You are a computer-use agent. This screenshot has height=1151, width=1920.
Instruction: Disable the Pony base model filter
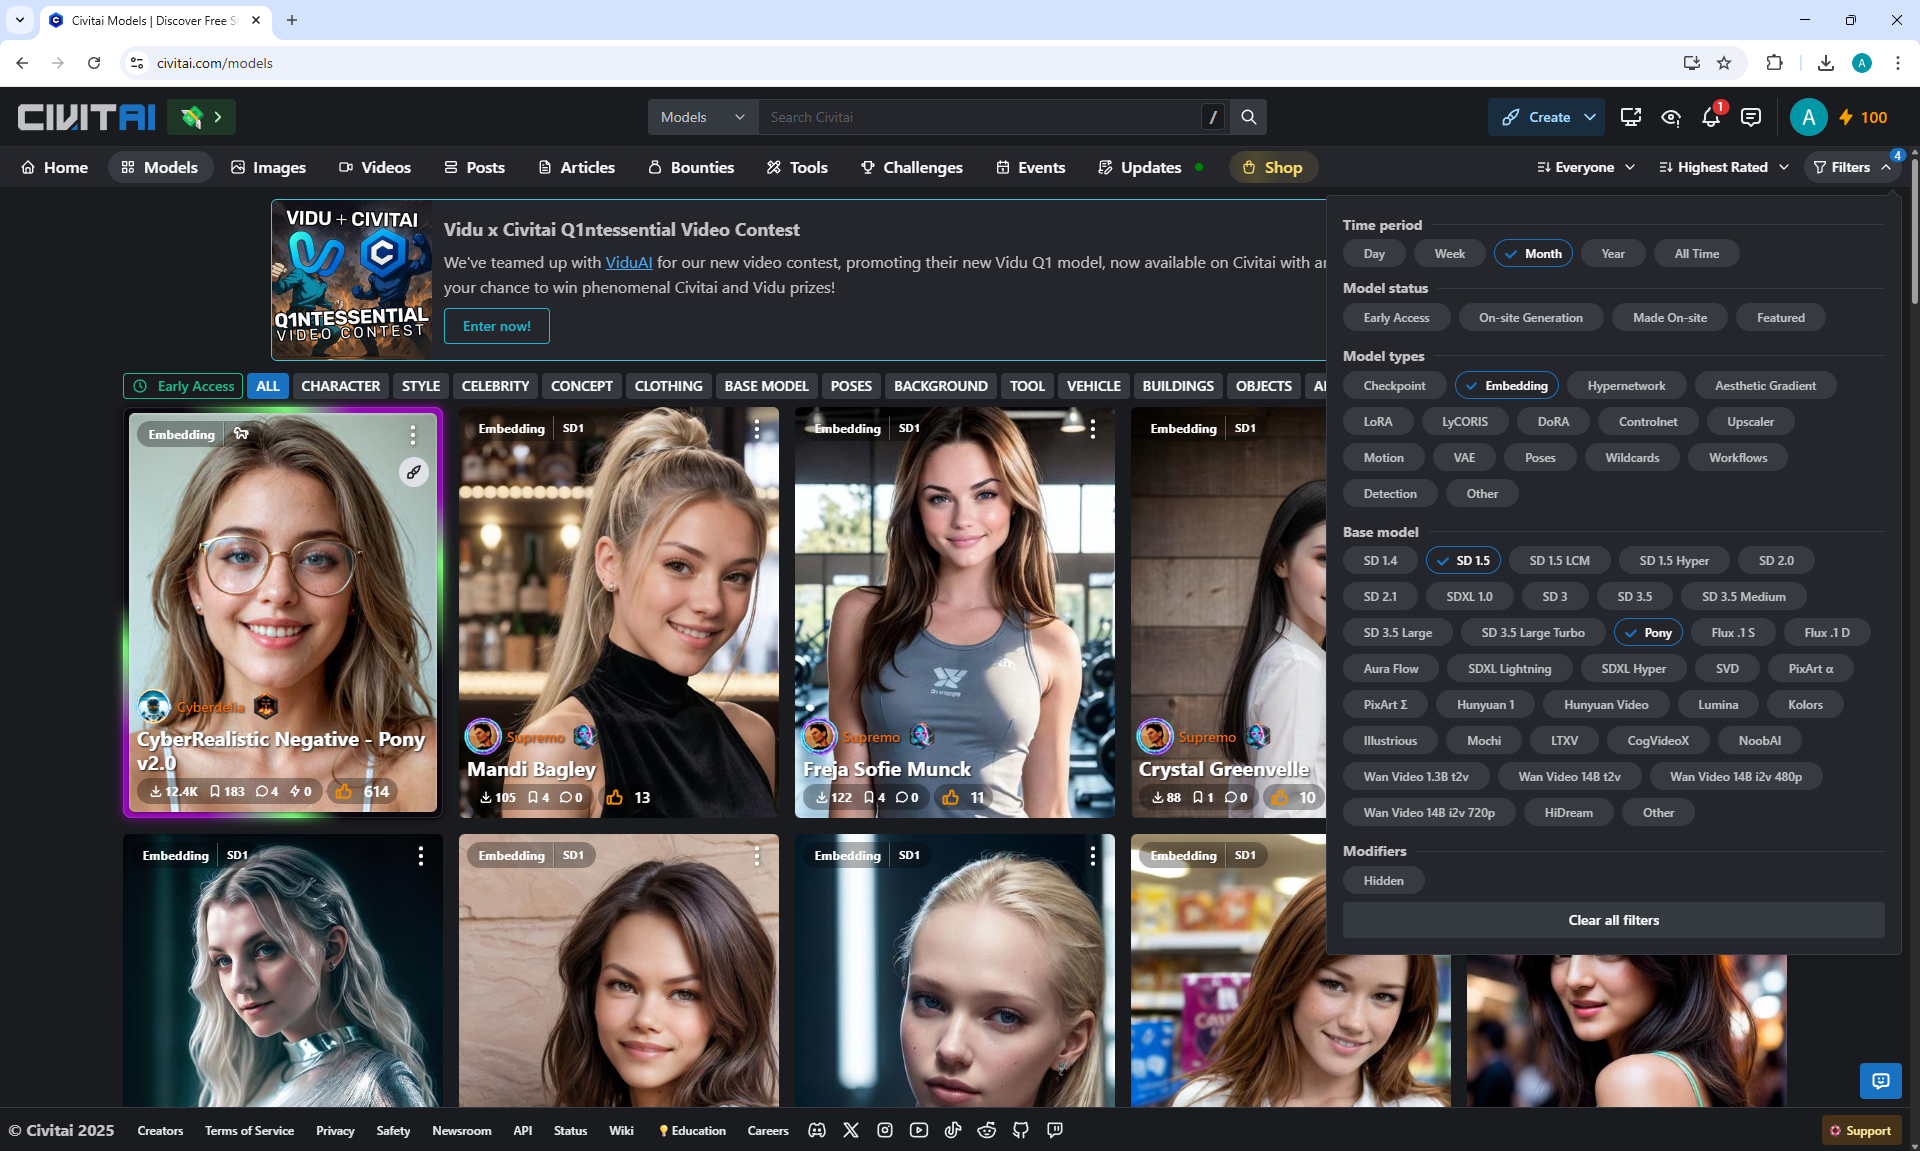[x=1648, y=633]
